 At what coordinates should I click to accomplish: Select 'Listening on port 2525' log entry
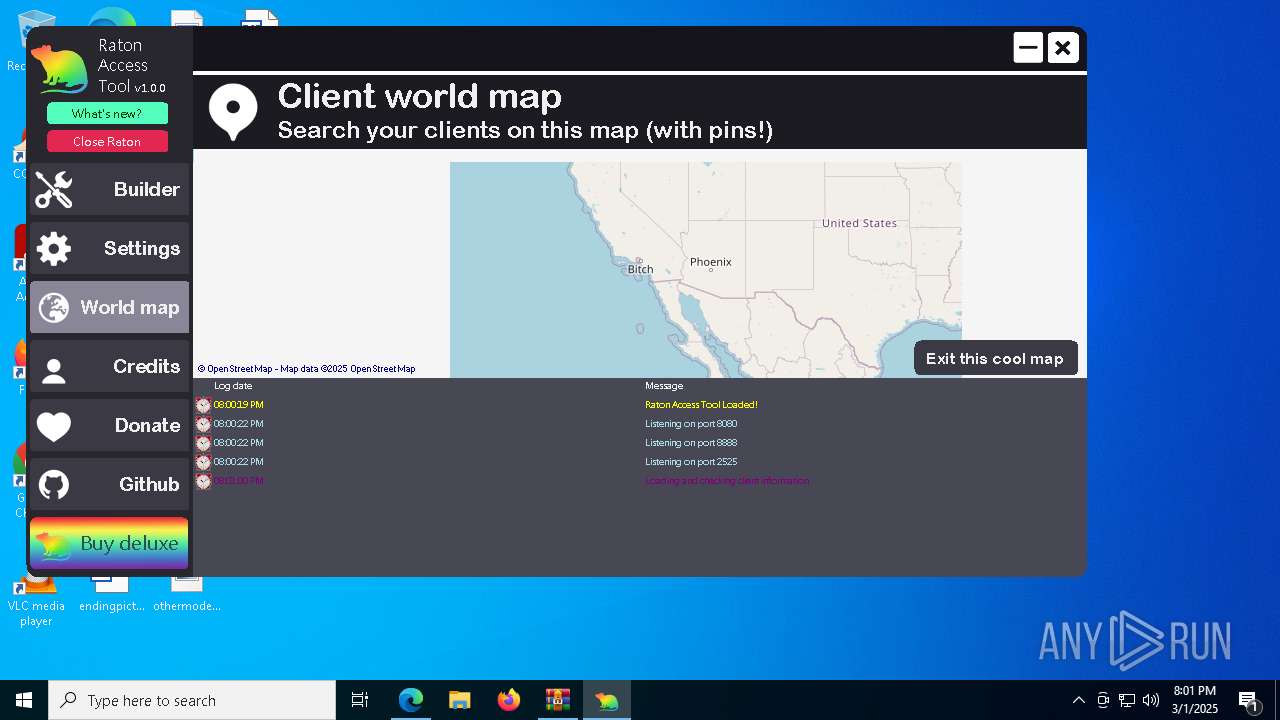691,462
